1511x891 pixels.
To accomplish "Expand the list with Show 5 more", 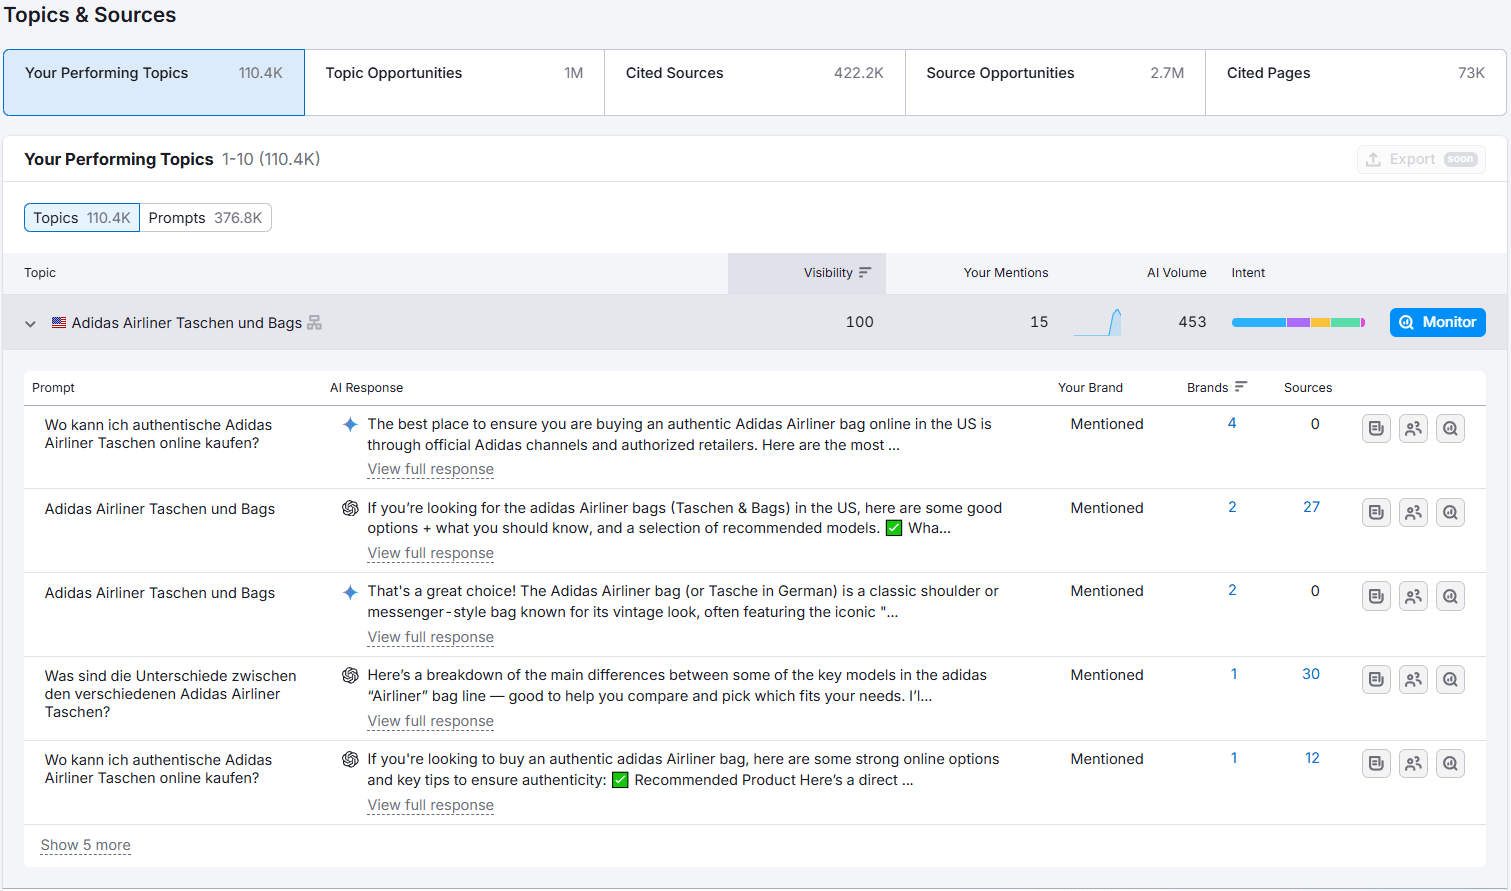I will pos(85,845).
